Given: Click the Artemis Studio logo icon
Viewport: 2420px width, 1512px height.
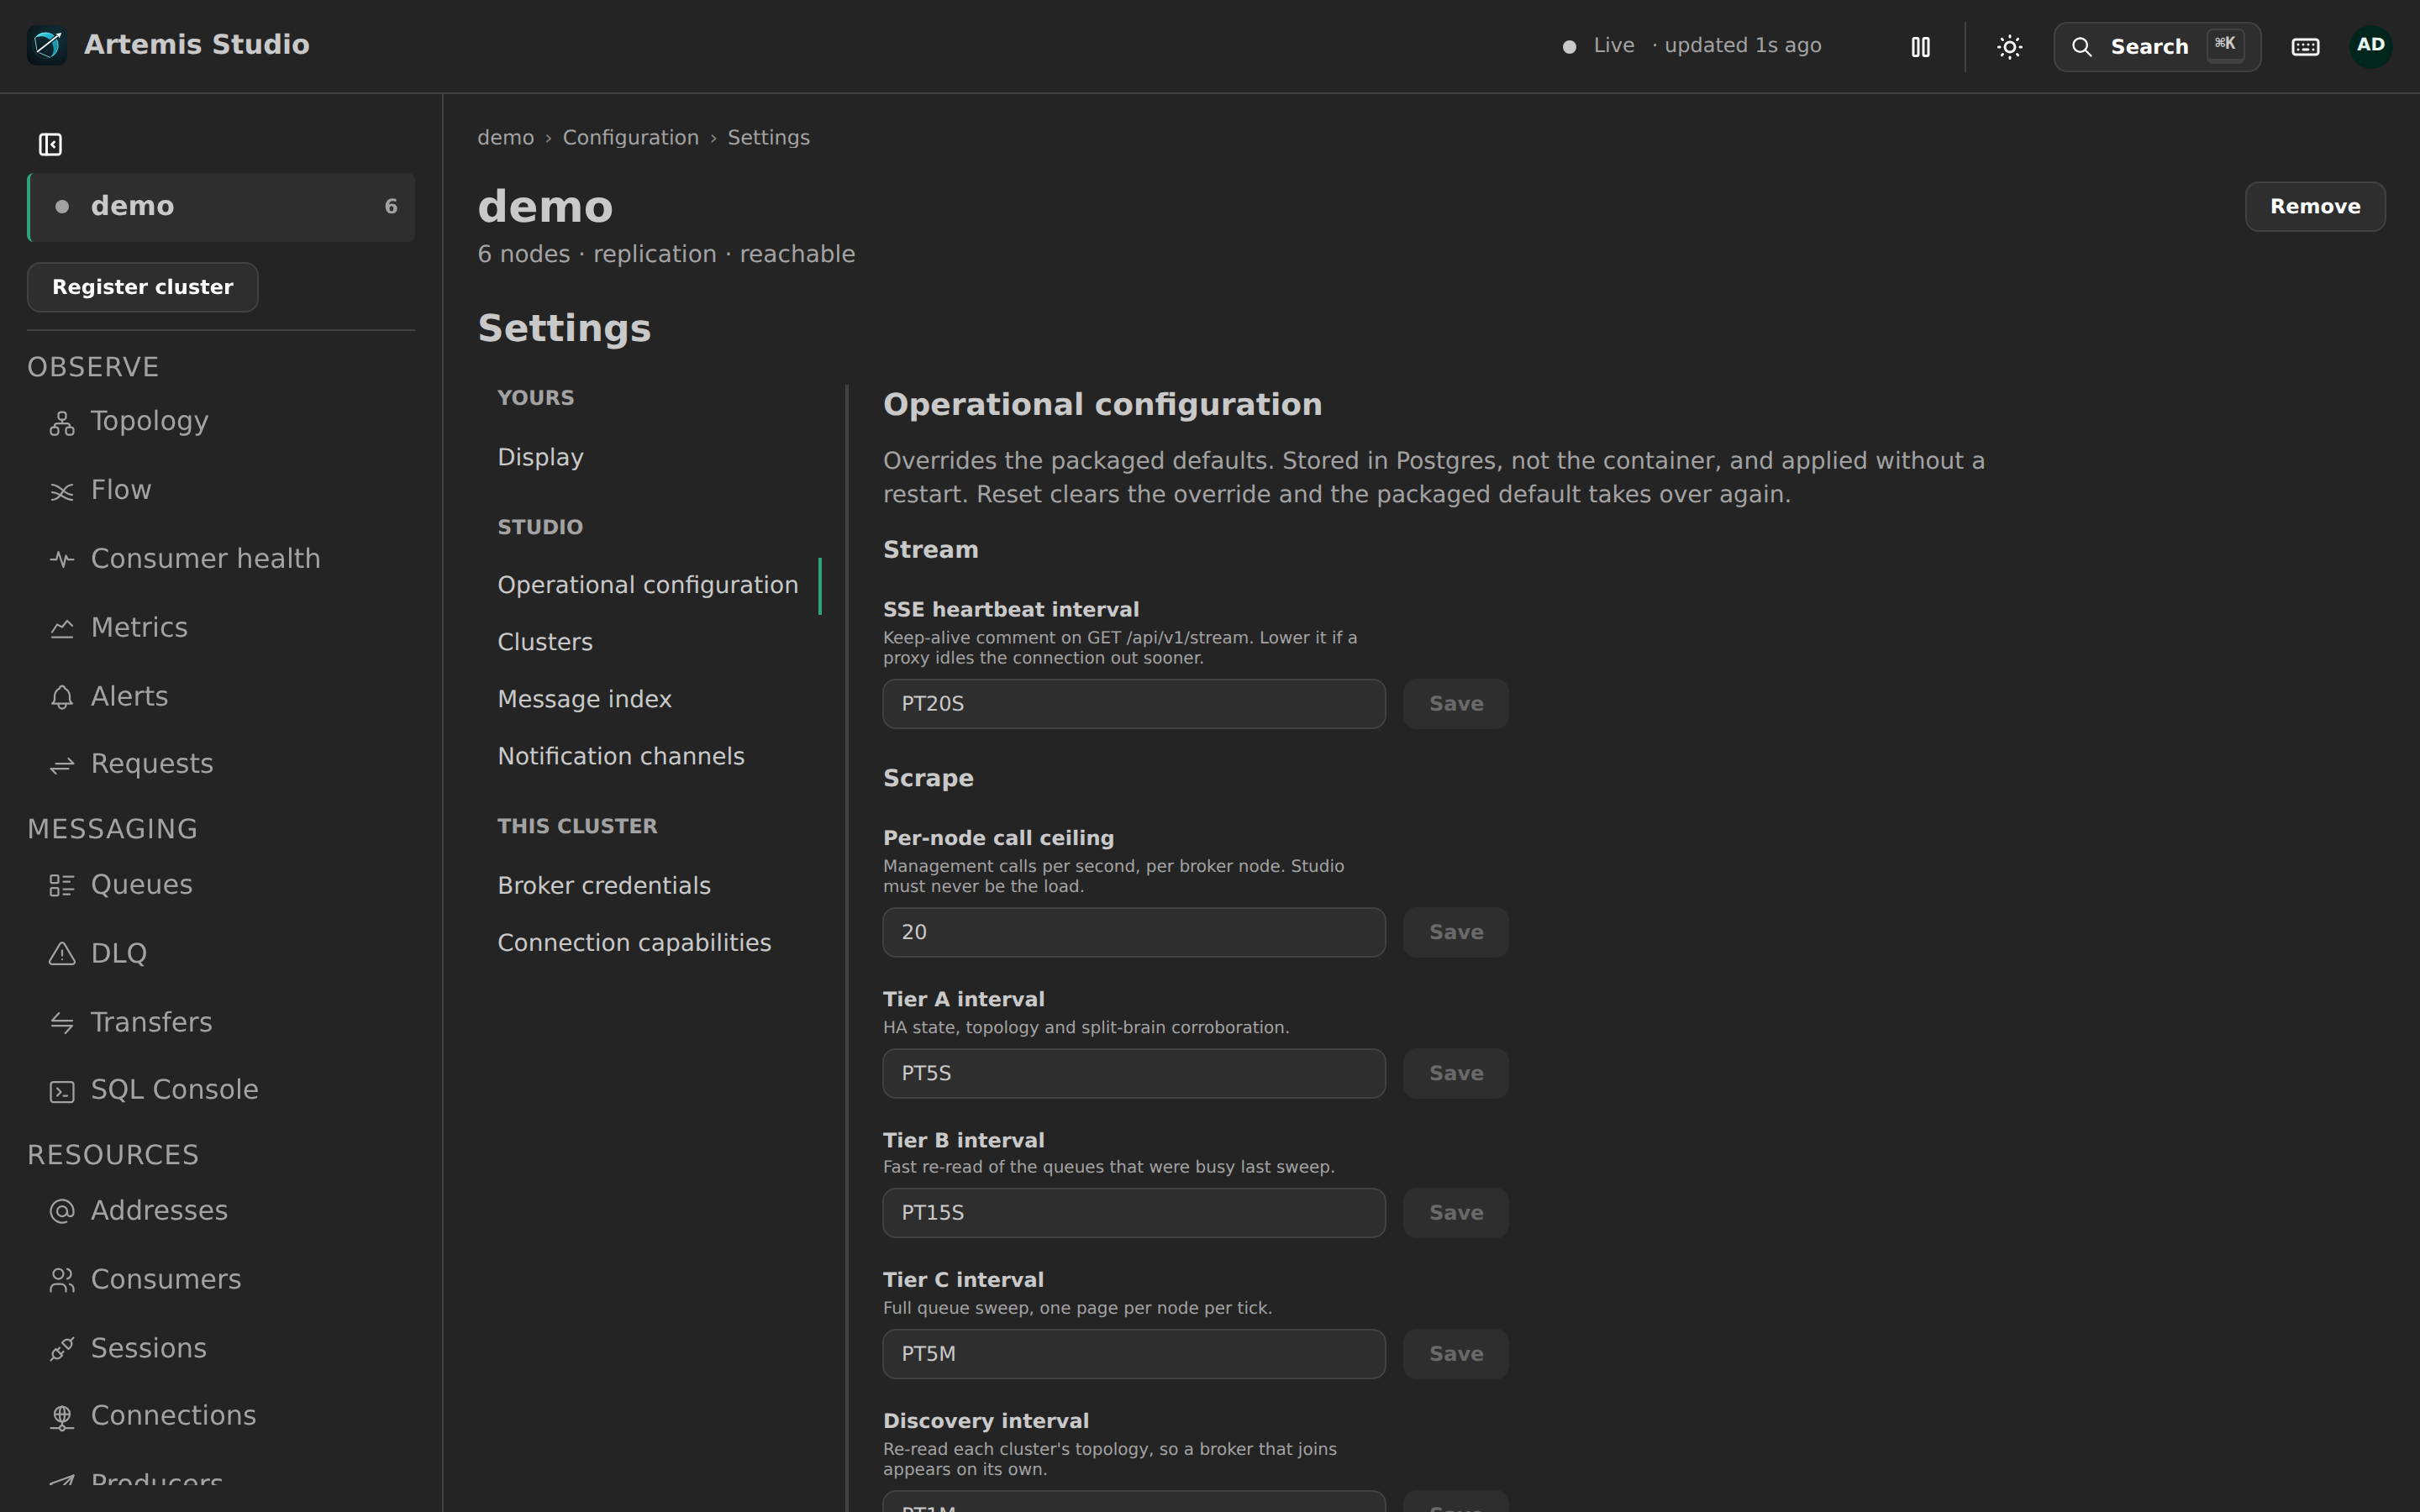Looking at the screenshot, I should [x=47, y=45].
